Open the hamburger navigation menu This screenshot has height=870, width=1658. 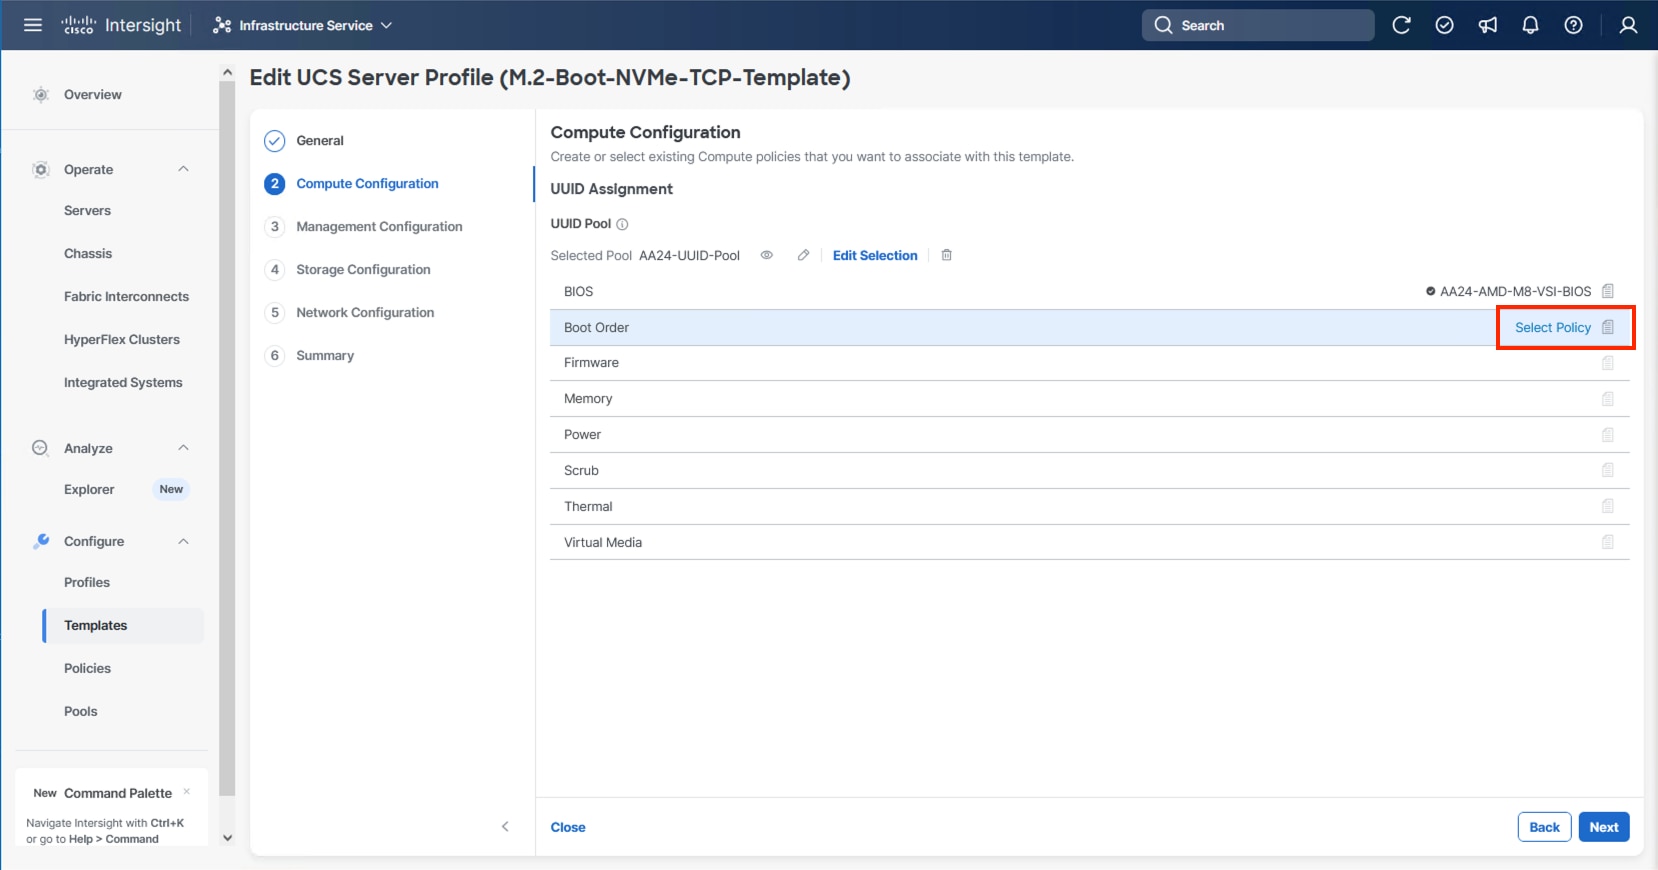(x=33, y=25)
